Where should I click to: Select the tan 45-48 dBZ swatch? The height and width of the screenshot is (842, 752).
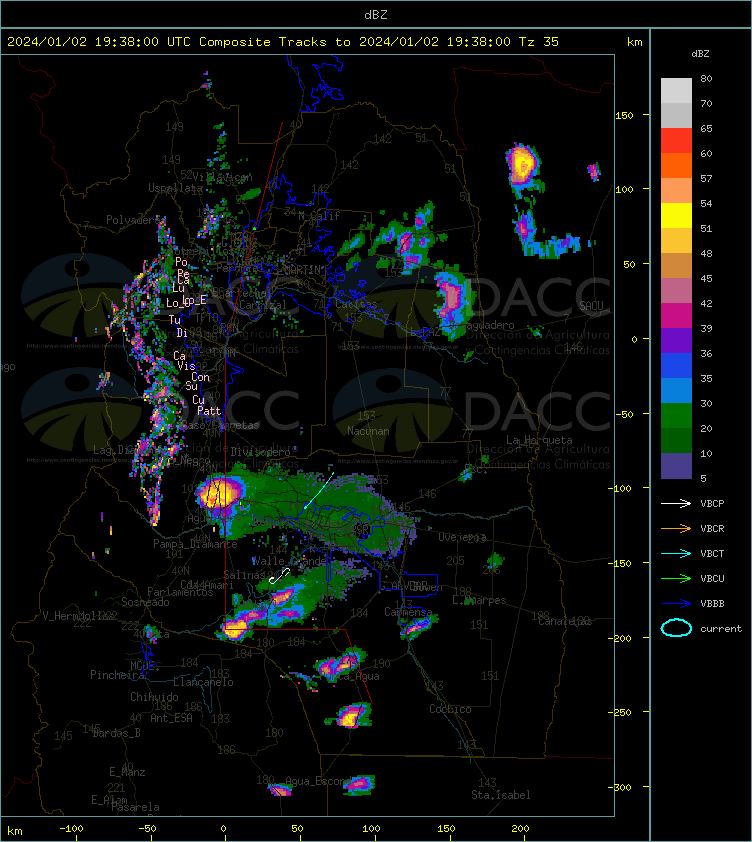click(x=676, y=265)
